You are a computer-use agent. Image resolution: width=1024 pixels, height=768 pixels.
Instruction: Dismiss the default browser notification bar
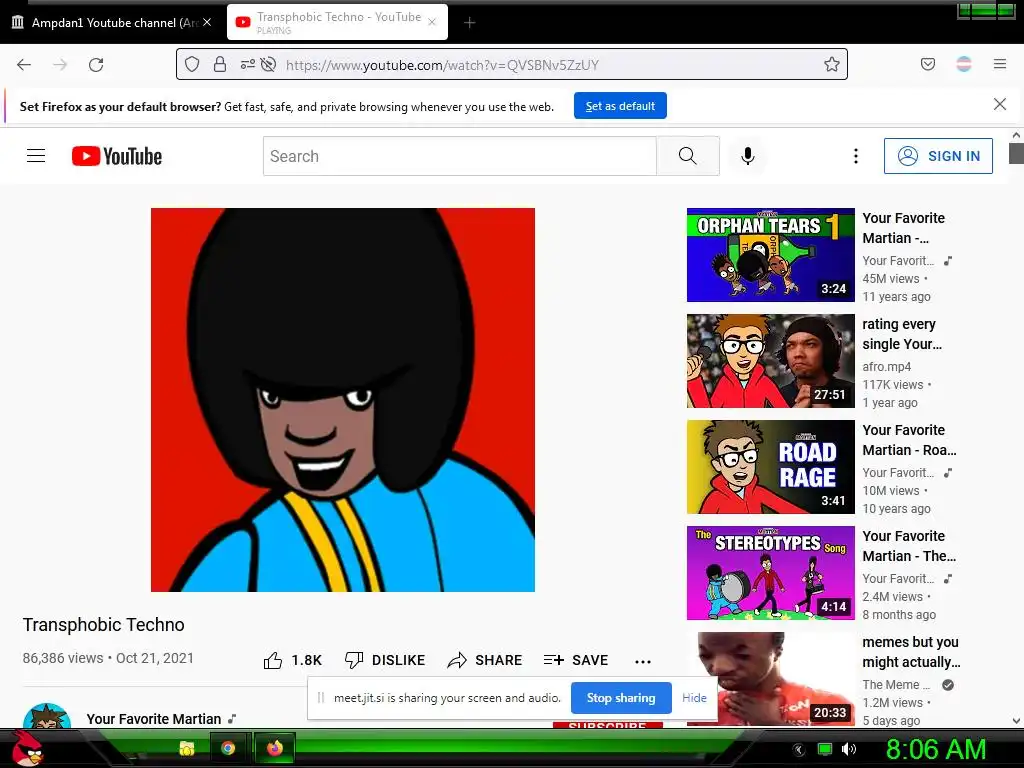[x=1000, y=104]
